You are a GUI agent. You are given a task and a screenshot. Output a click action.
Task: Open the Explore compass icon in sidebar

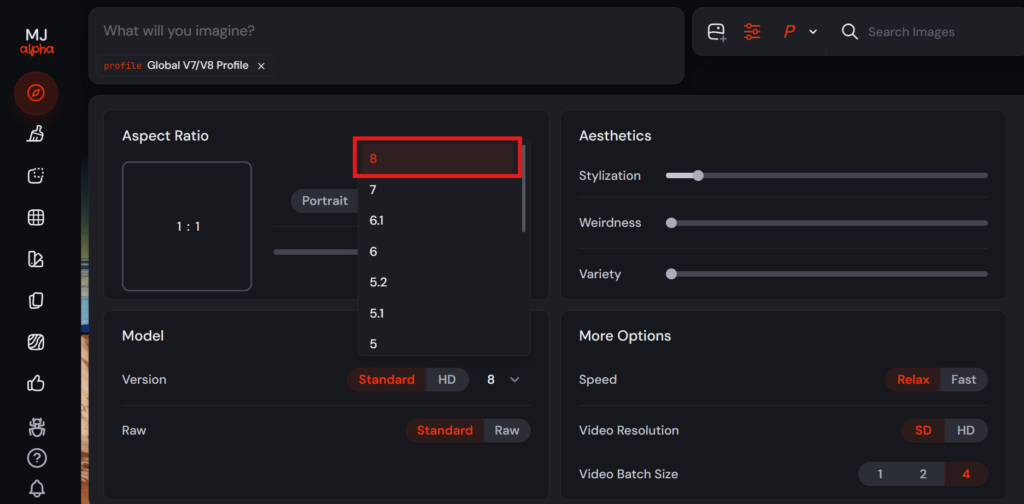(36, 93)
